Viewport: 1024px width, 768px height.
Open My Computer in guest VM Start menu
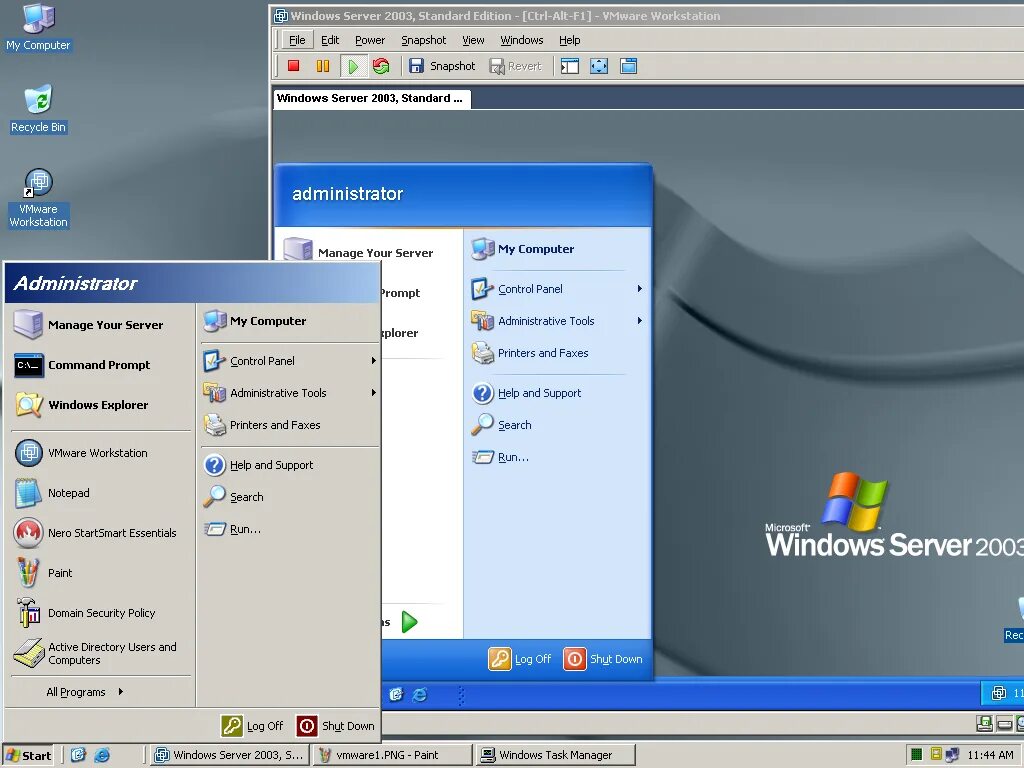click(x=556, y=249)
